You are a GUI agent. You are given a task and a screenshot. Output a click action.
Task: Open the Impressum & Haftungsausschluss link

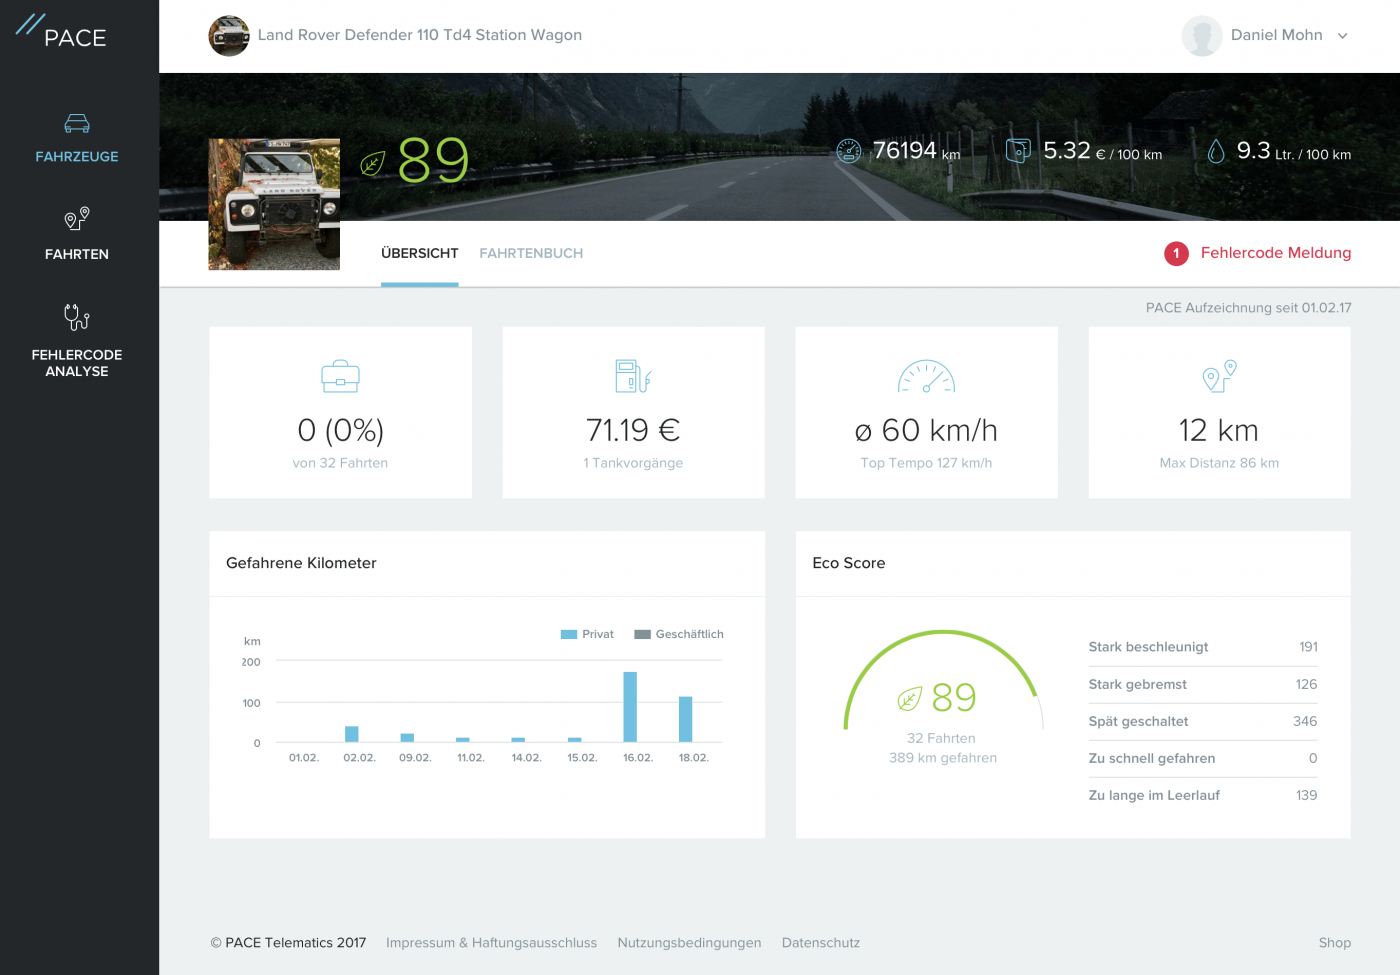pos(491,943)
